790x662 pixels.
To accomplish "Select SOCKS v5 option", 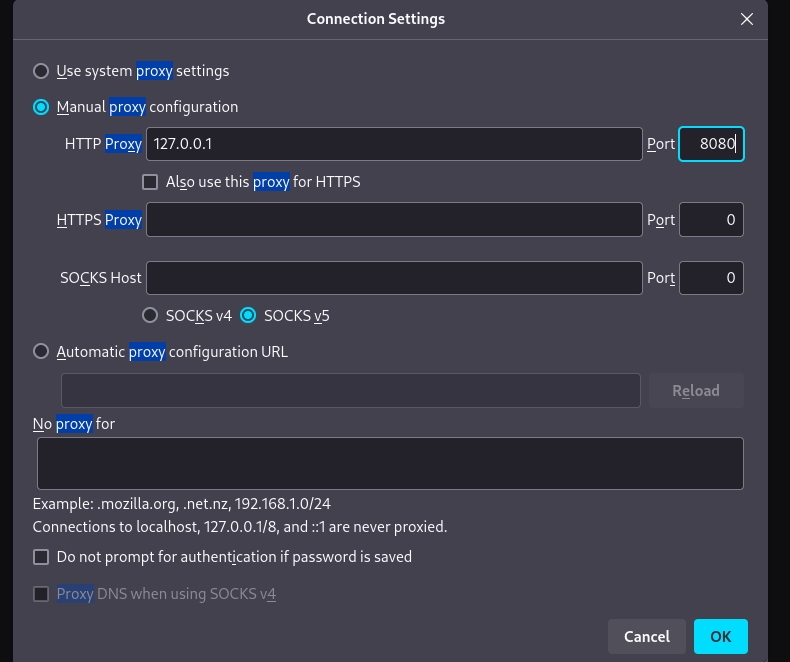I will click(x=248, y=315).
